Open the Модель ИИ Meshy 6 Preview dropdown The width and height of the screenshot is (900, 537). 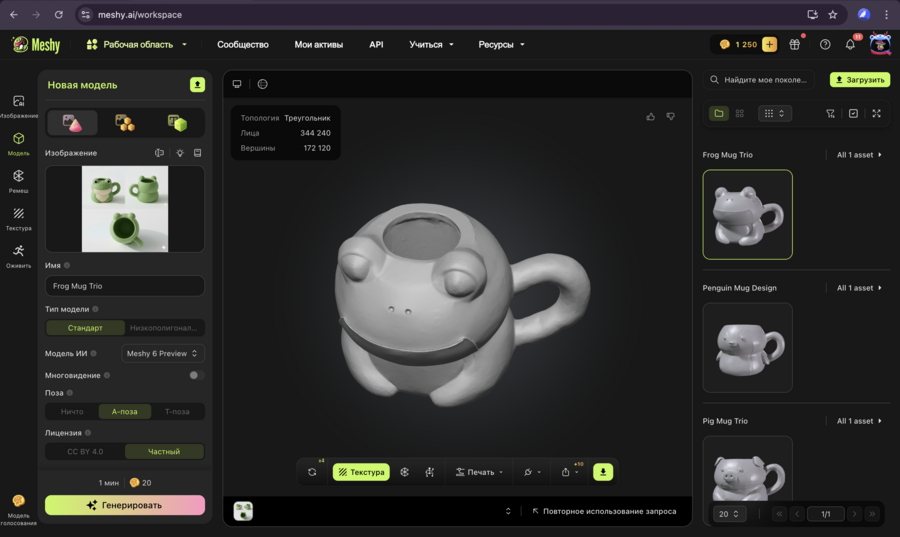(x=163, y=353)
